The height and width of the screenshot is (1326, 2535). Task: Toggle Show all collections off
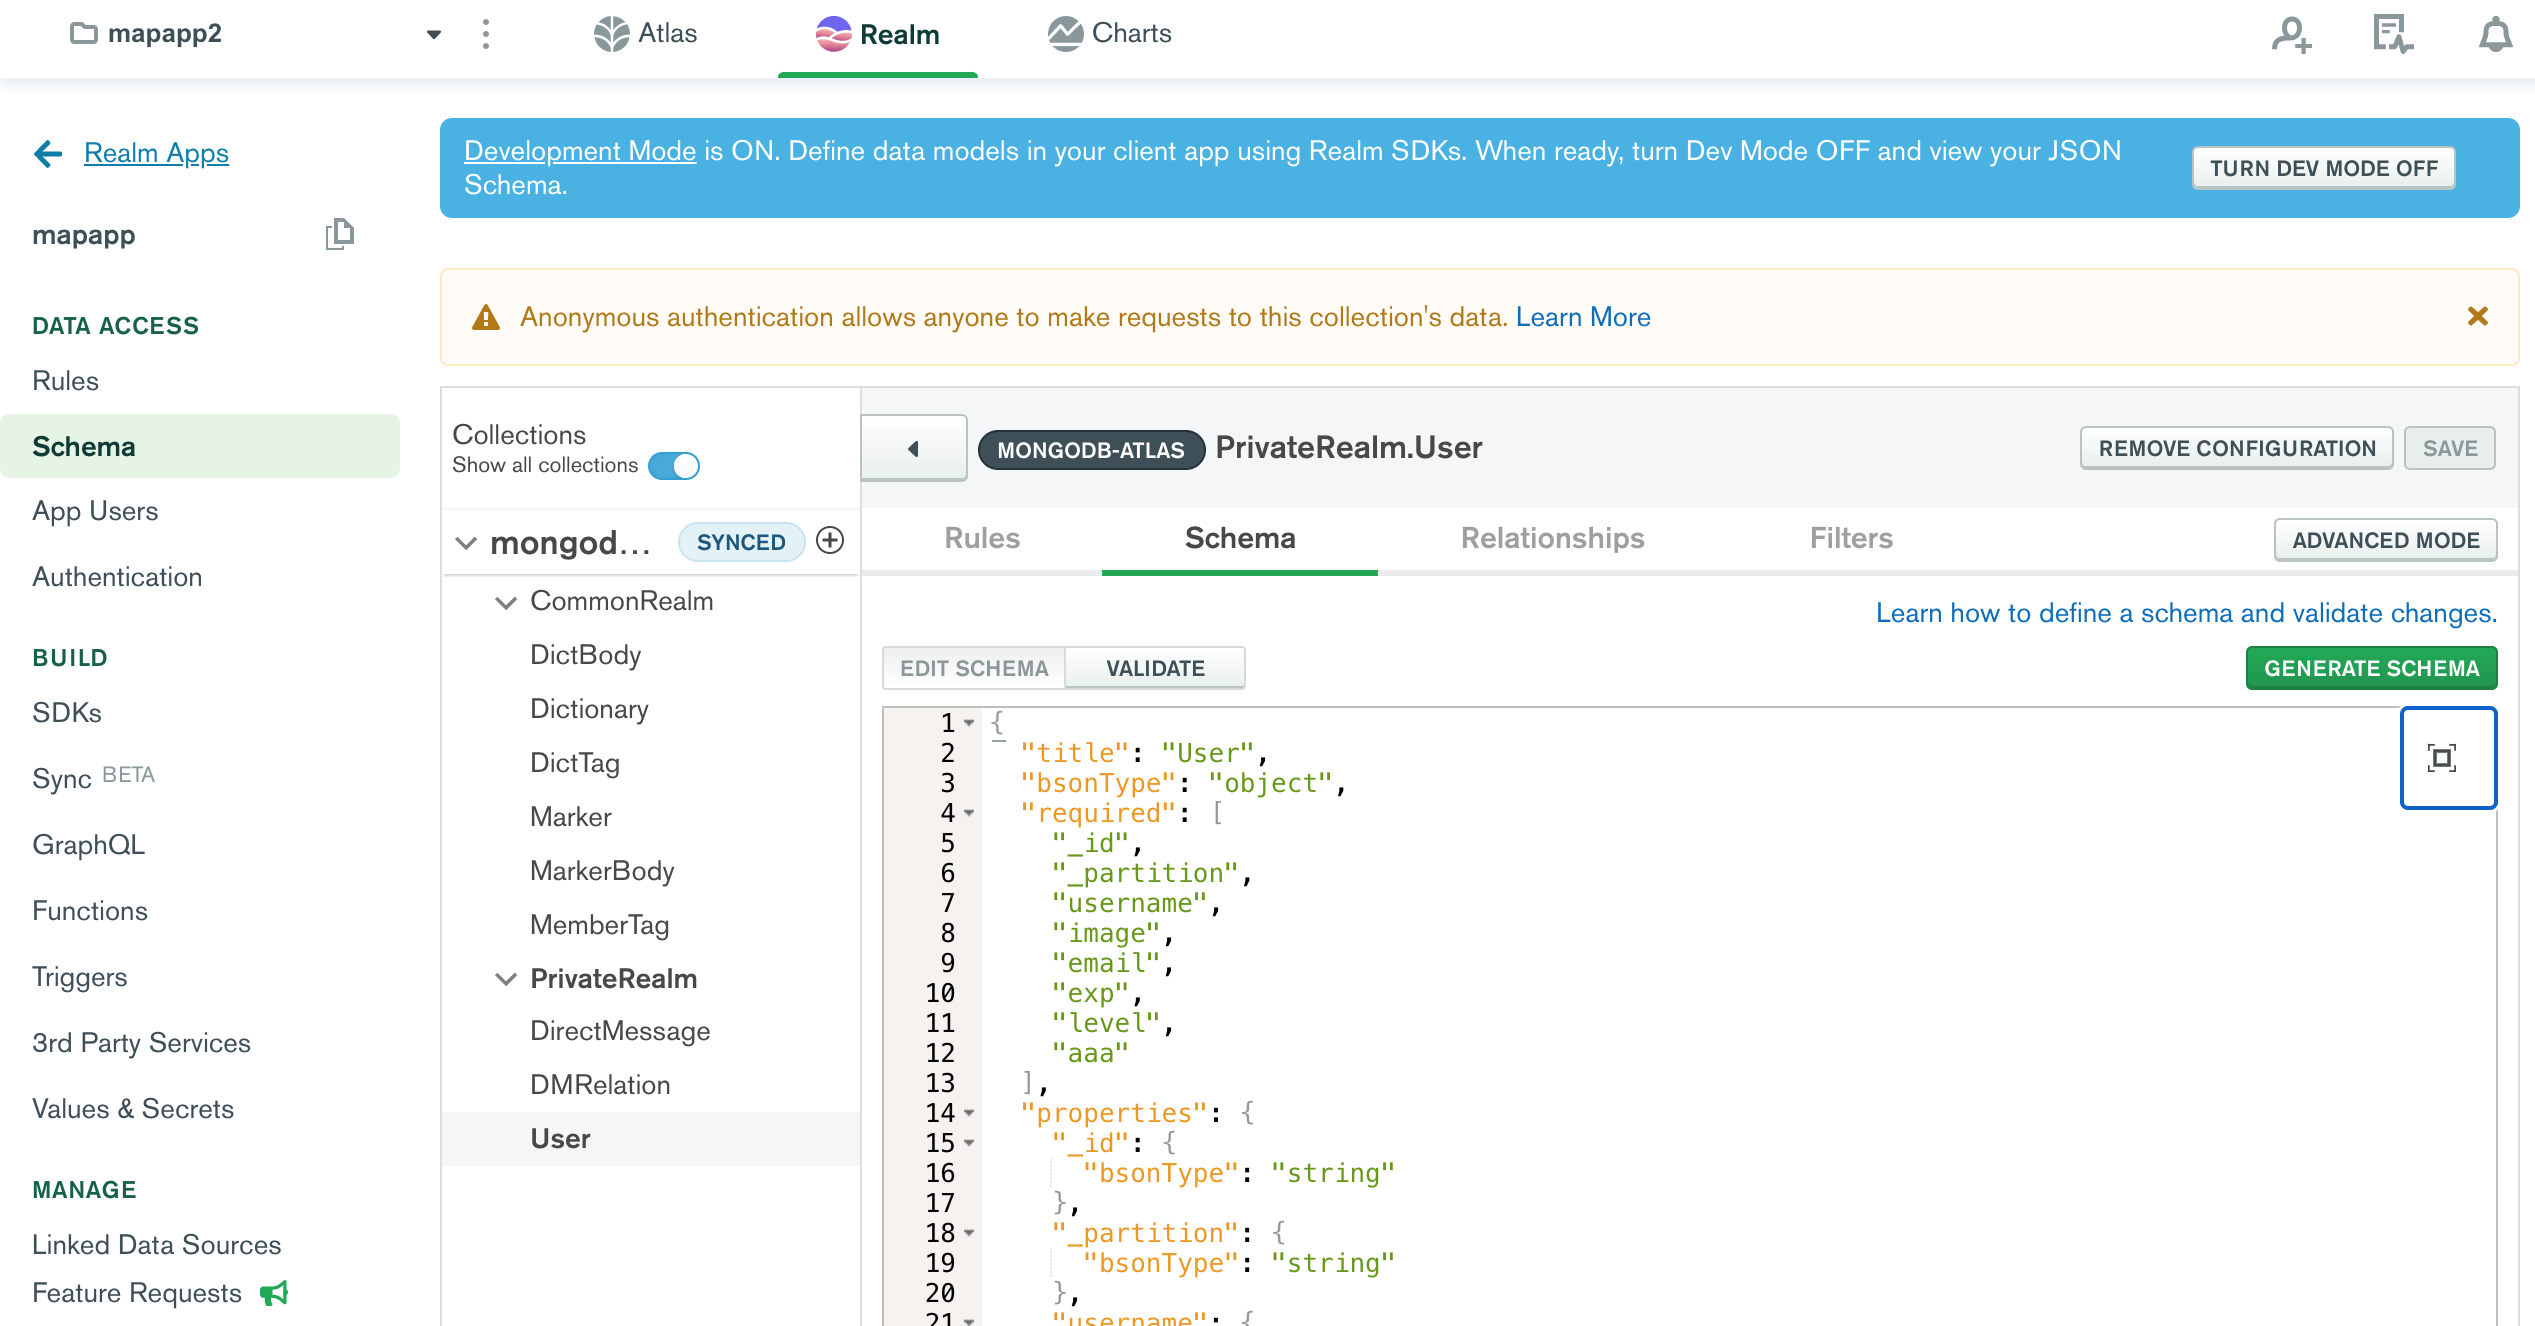point(676,465)
